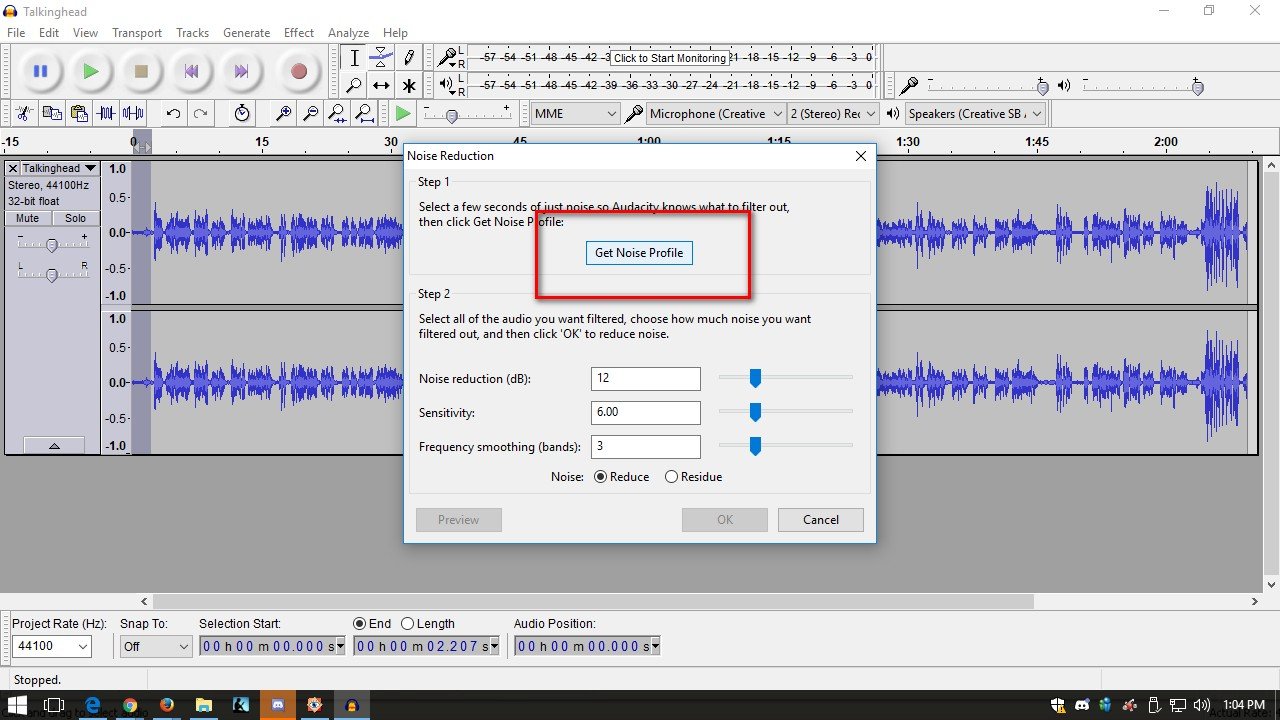Click the Undo arrow icon
The width and height of the screenshot is (1280, 720).
pyautogui.click(x=173, y=113)
